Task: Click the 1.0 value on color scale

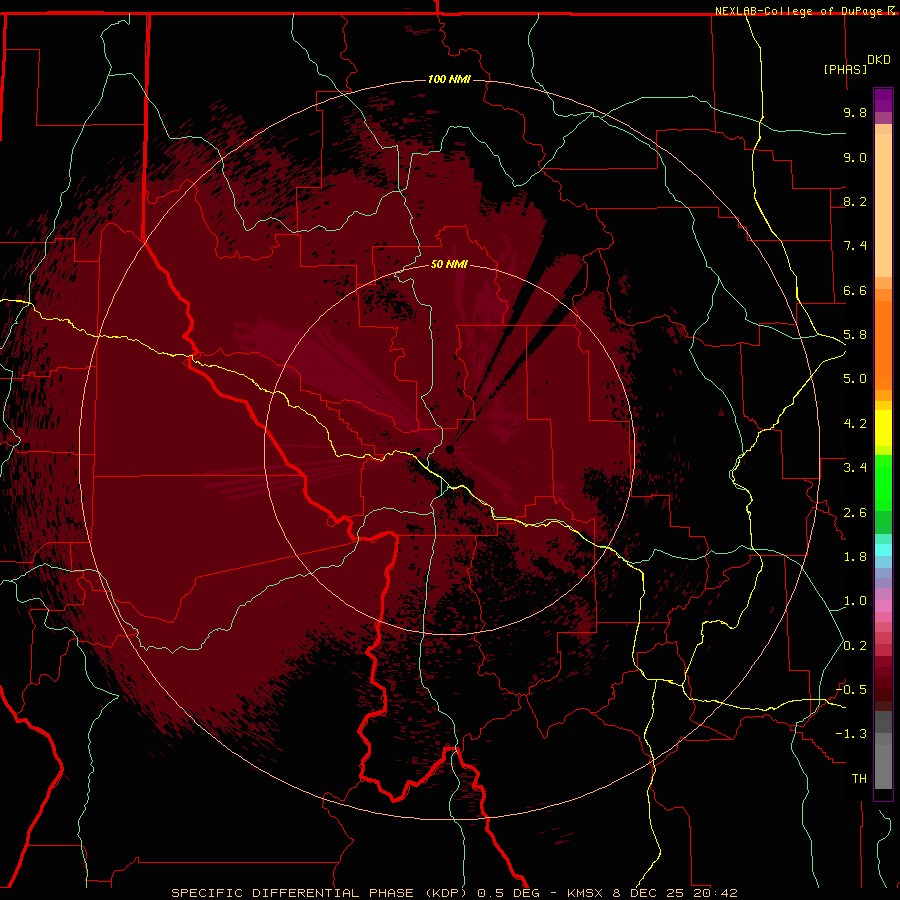Action: click(x=855, y=601)
